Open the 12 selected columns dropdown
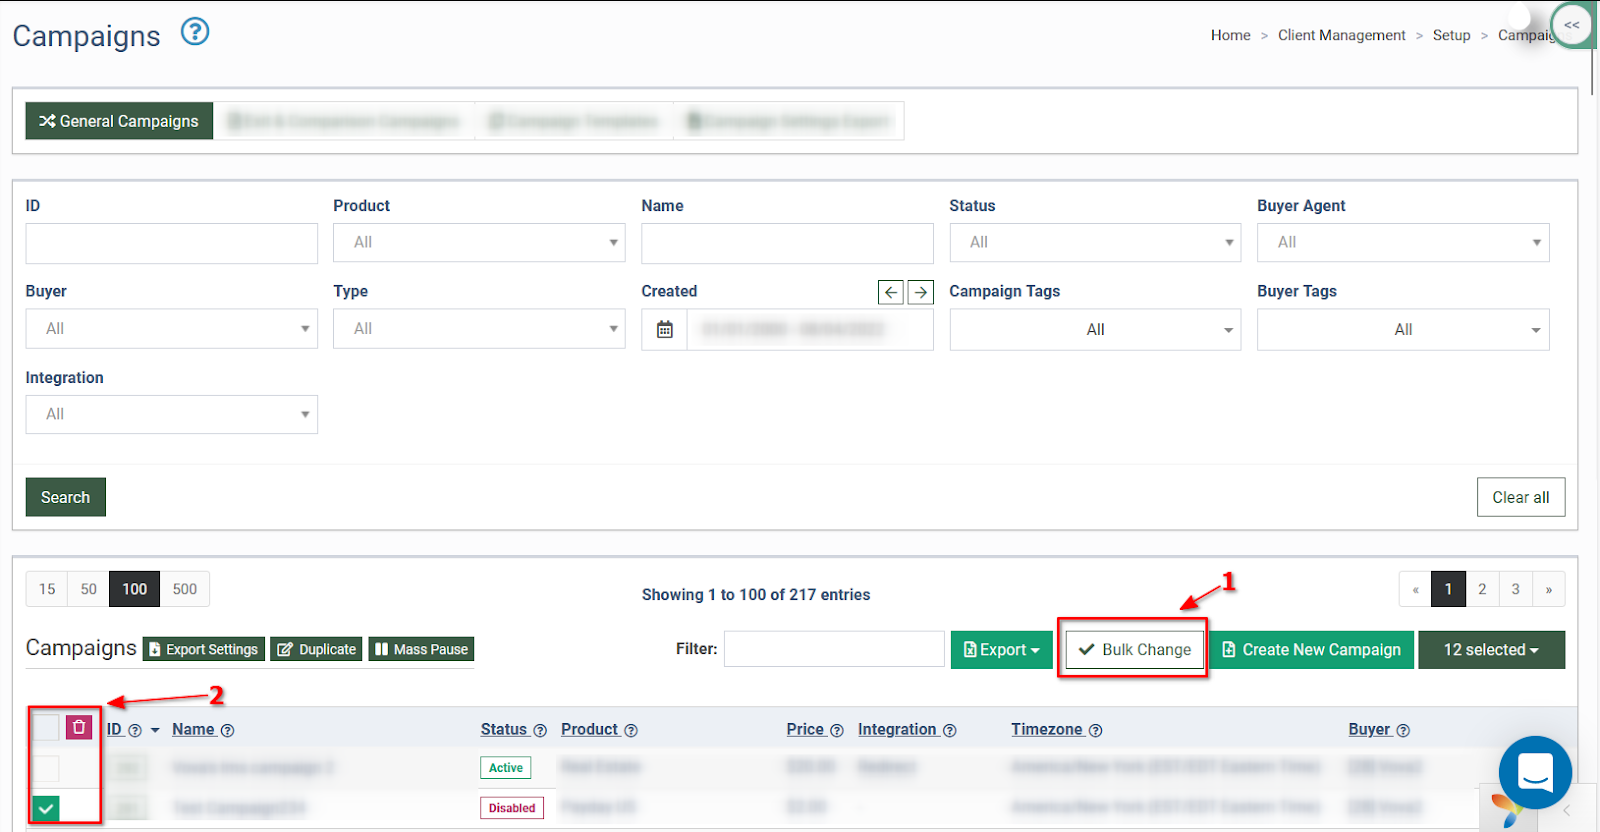 [x=1490, y=650]
